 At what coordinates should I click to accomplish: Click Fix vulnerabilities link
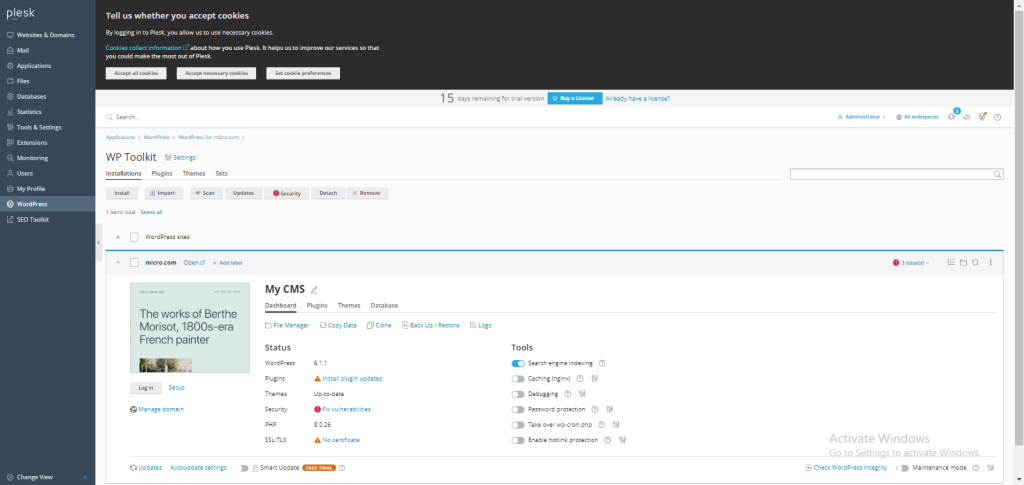(346, 409)
